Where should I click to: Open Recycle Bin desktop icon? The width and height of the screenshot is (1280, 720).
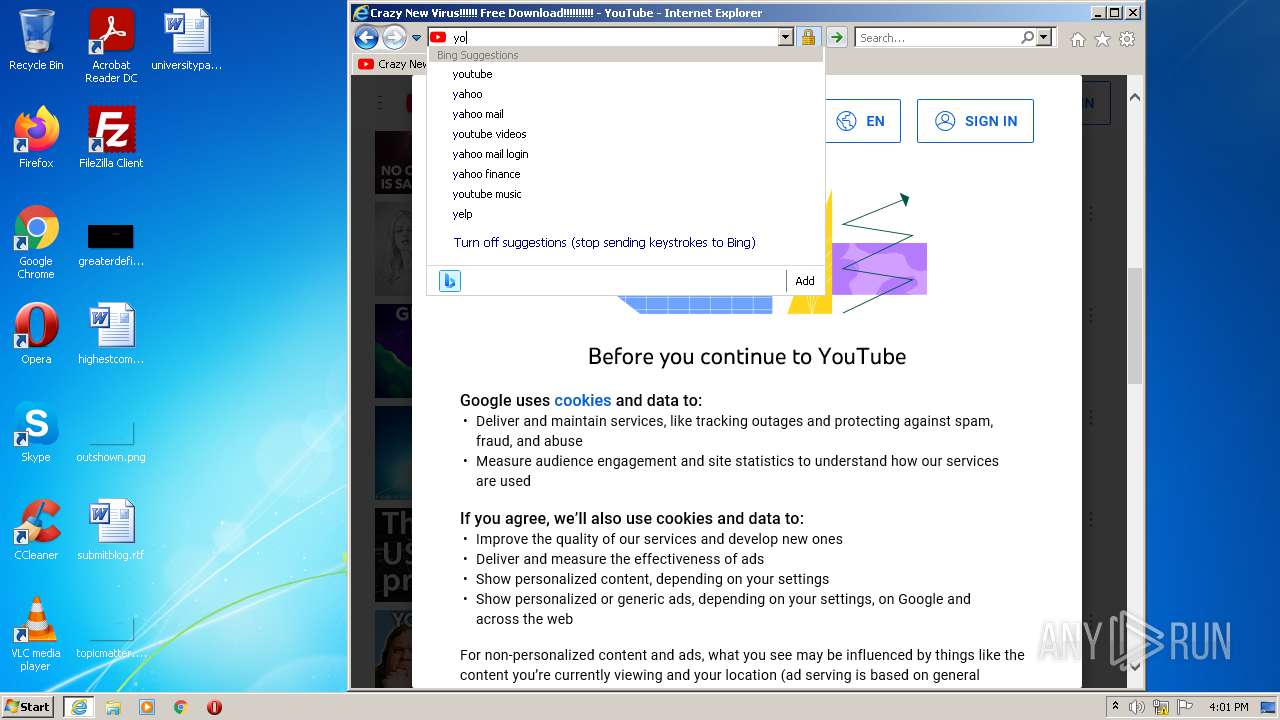(36, 40)
